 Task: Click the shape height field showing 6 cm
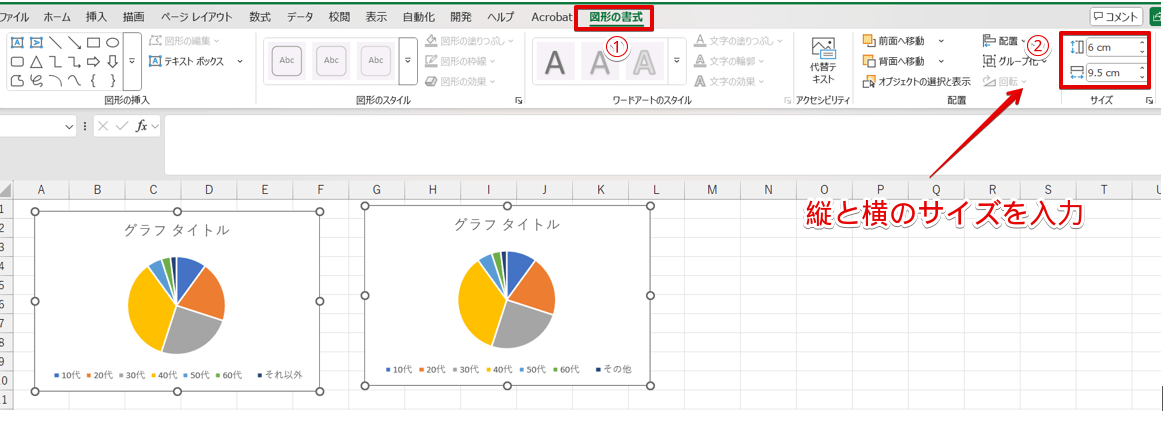1110,47
